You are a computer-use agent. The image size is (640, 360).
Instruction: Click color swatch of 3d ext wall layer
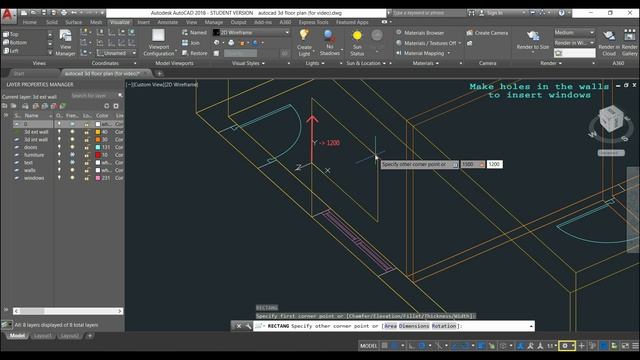98,132
